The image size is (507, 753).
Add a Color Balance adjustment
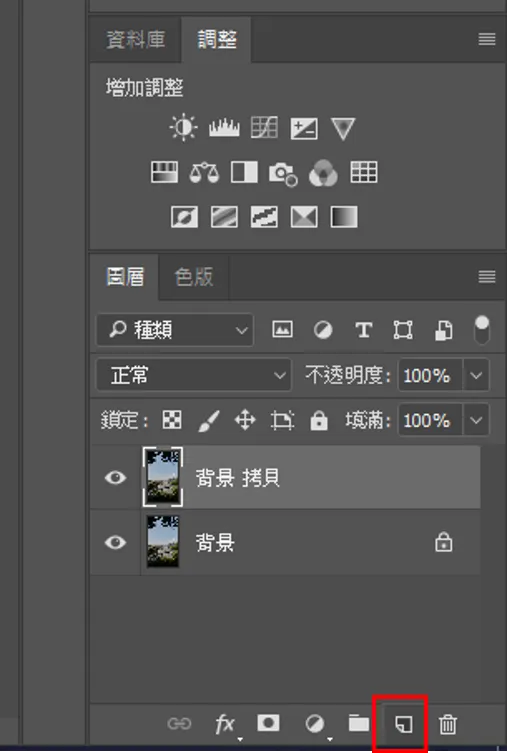click(204, 172)
